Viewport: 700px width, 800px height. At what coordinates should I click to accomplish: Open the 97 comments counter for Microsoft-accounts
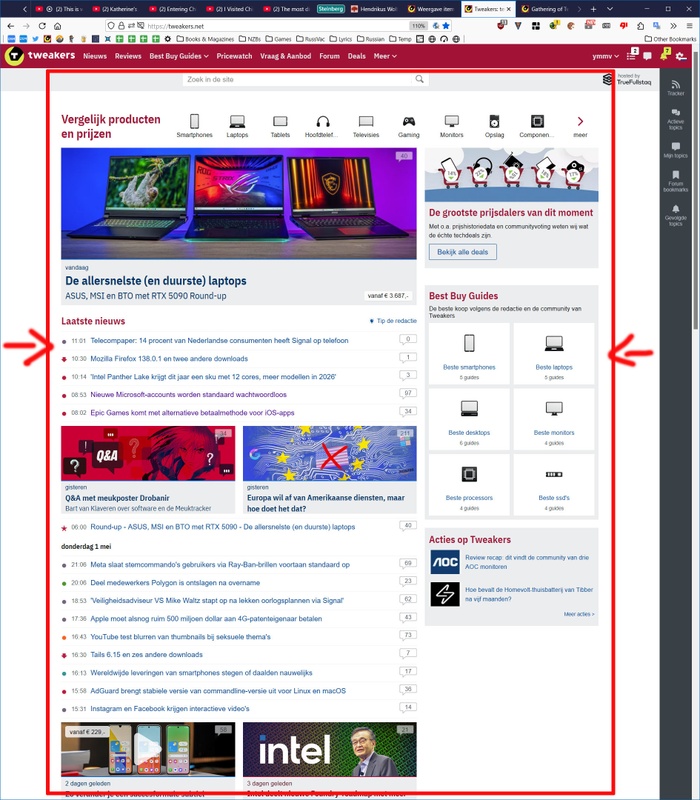click(x=408, y=393)
